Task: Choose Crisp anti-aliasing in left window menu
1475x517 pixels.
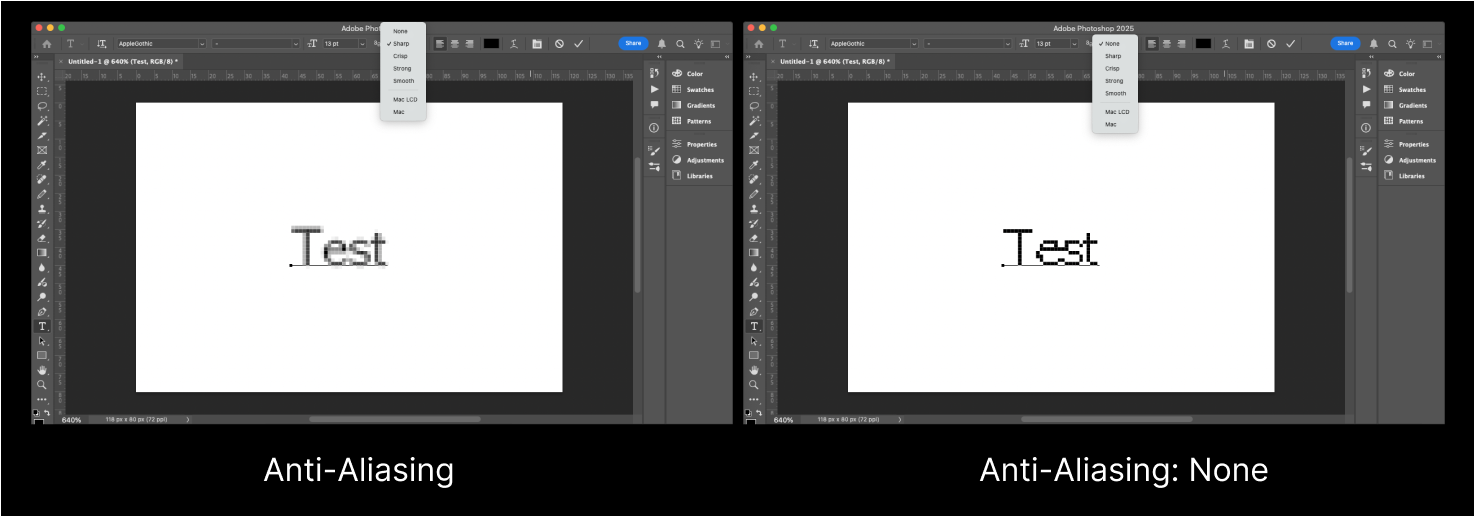Action: pos(401,56)
